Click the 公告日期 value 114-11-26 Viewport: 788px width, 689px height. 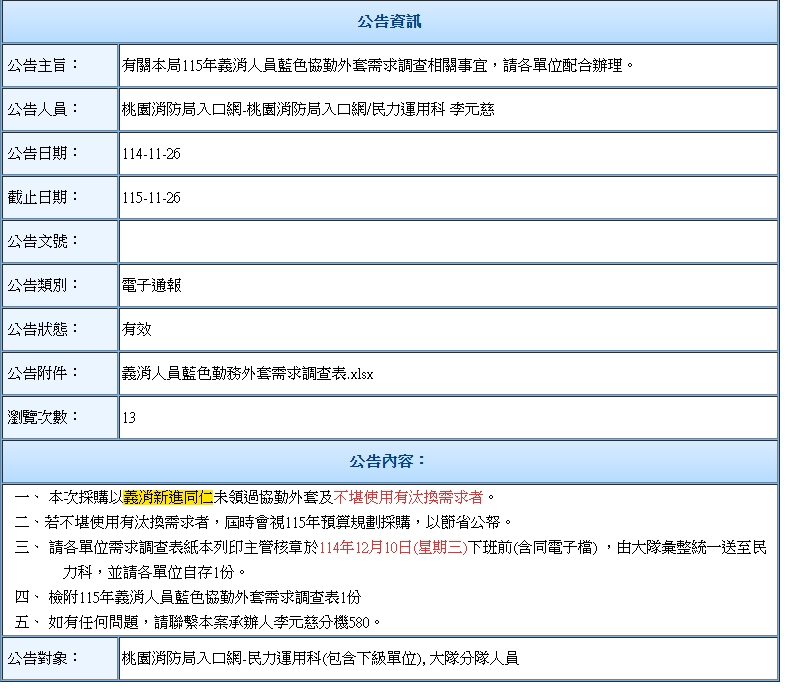[151, 154]
